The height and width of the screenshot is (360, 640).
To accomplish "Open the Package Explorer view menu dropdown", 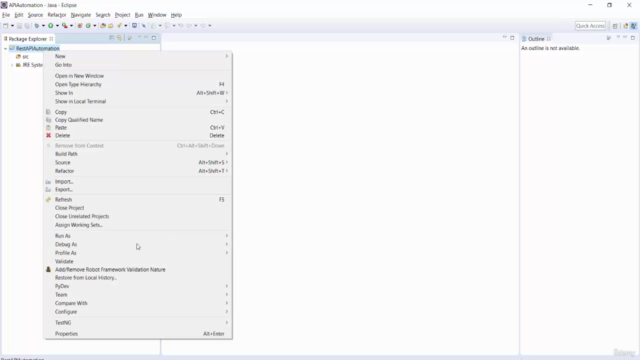I will pyautogui.click(x=139, y=38).
